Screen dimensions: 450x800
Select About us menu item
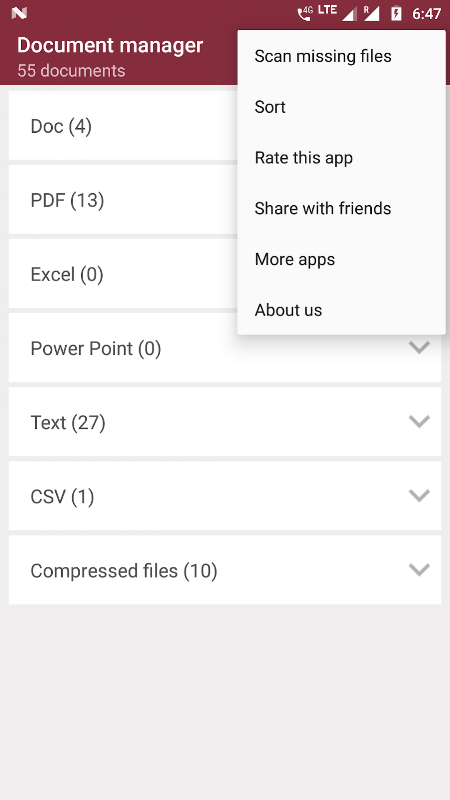point(341,310)
